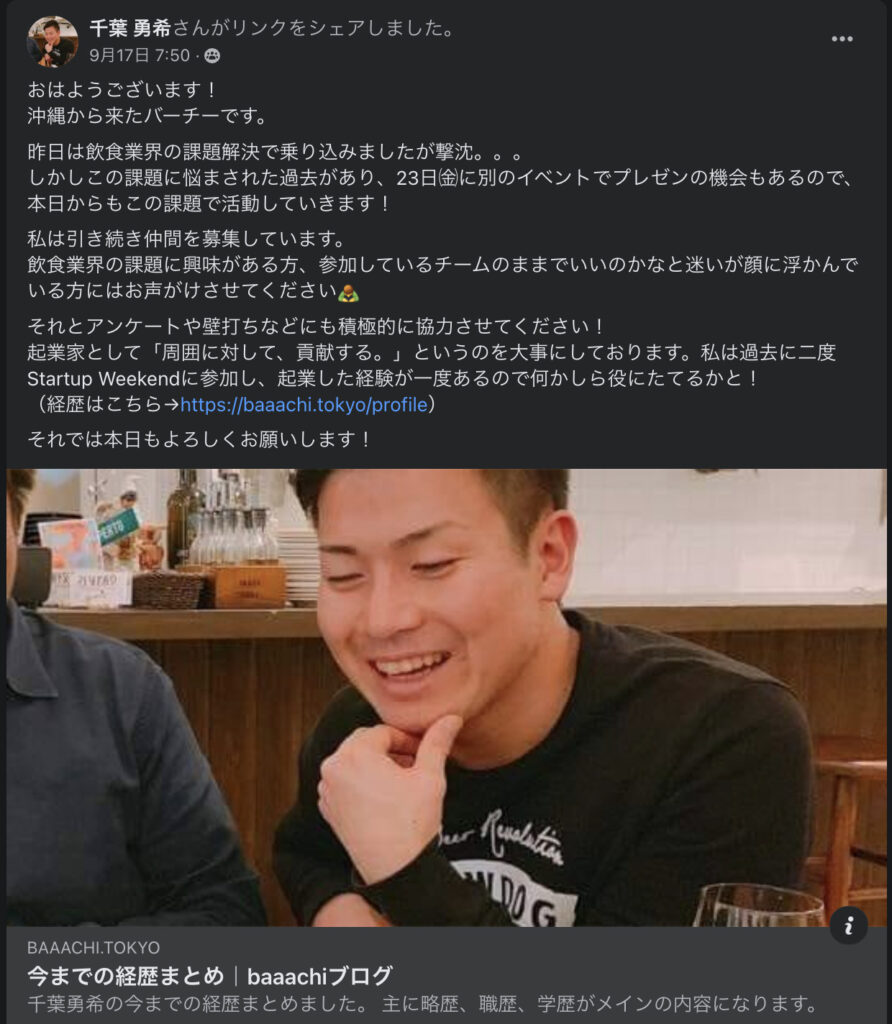Viewport: 892px width, 1024px height.
Task: Click the Startup Weekend text in the post
Action: click(103, 379)
